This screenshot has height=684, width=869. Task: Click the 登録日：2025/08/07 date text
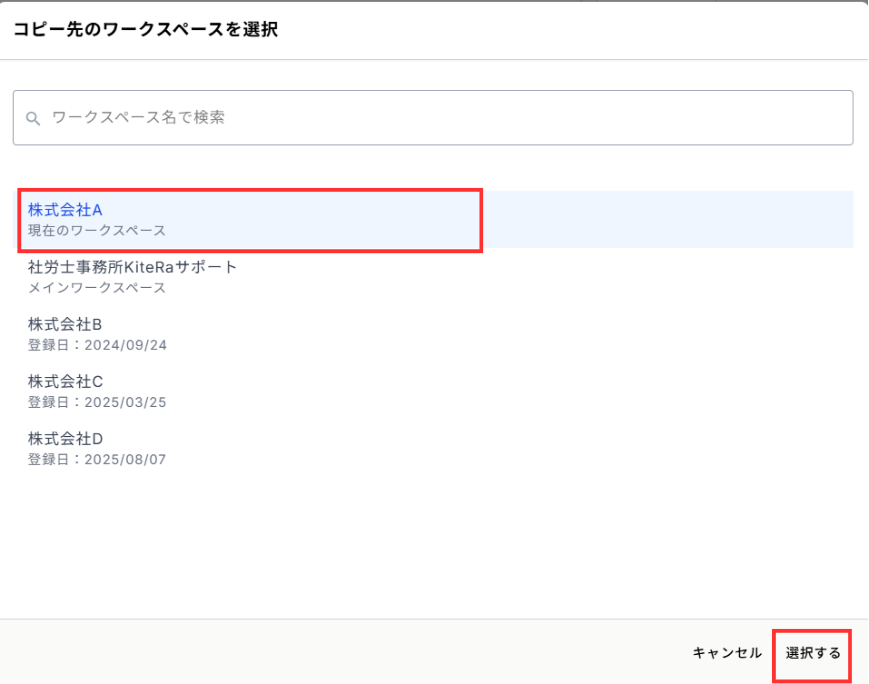97,459
